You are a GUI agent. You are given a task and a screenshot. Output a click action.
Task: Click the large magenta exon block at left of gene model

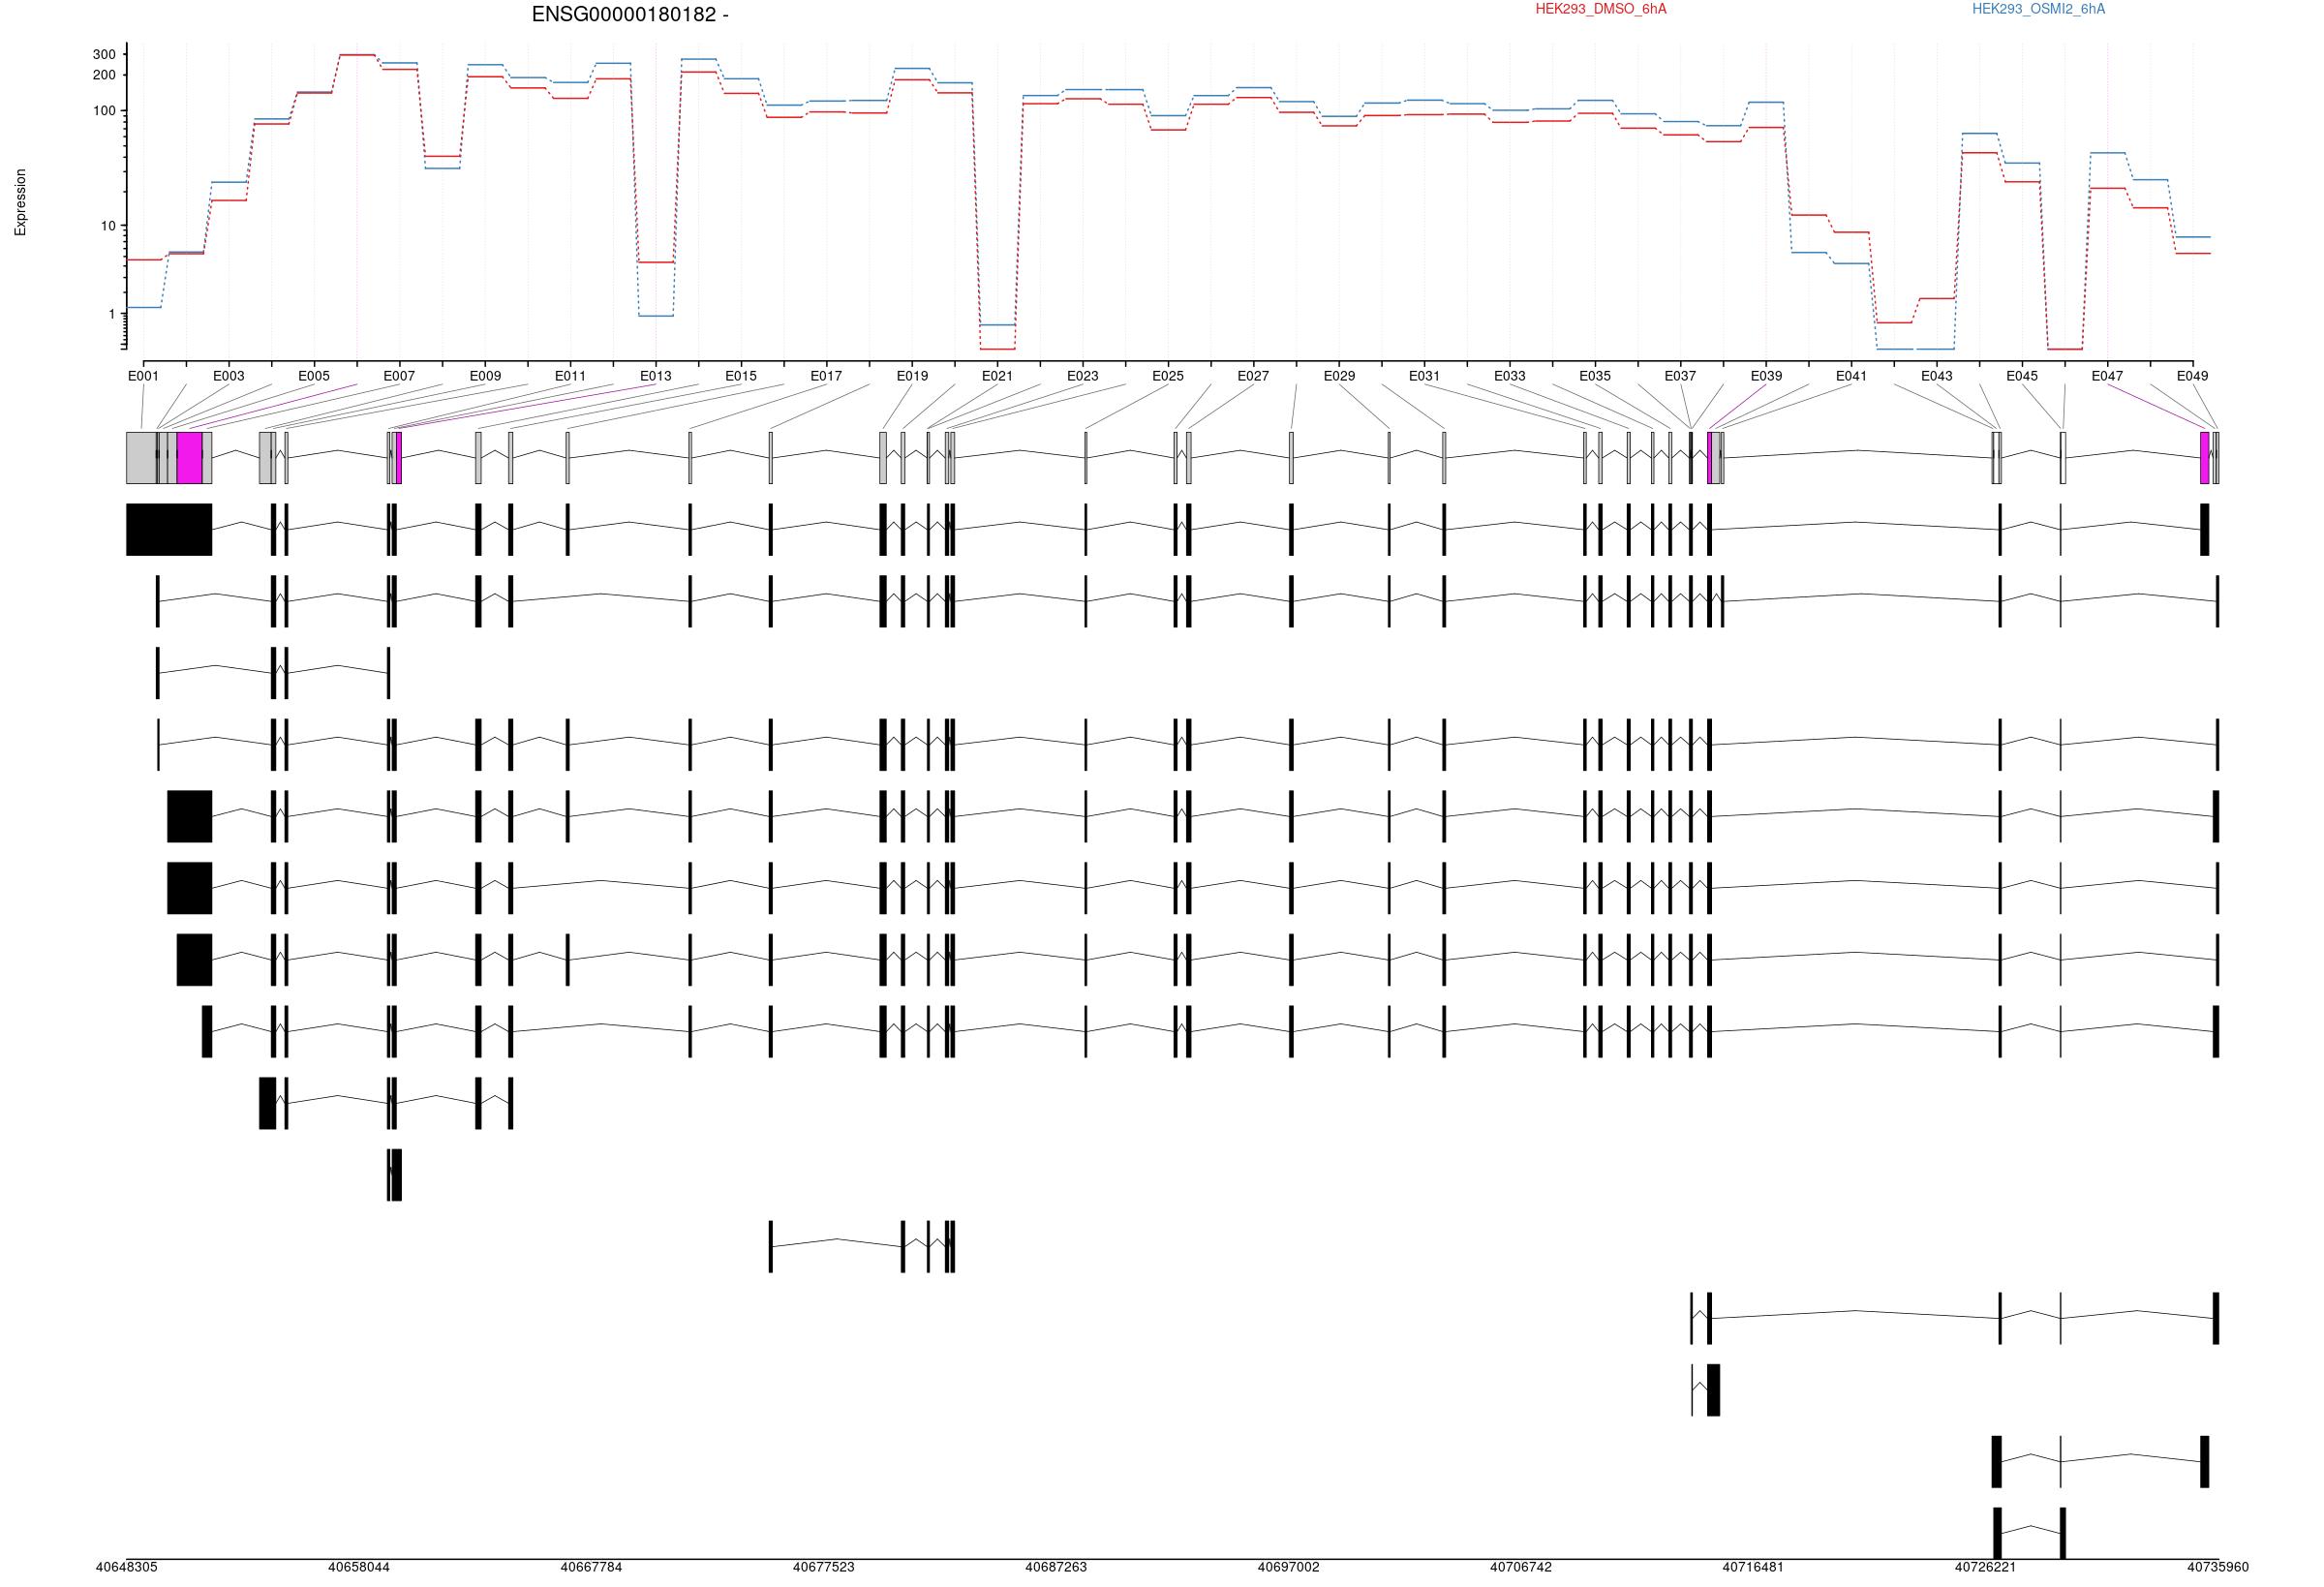tap(190, 458)
